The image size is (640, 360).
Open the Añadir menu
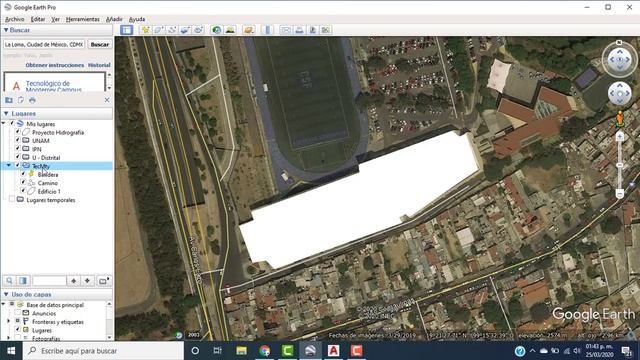tap(114, 19)
